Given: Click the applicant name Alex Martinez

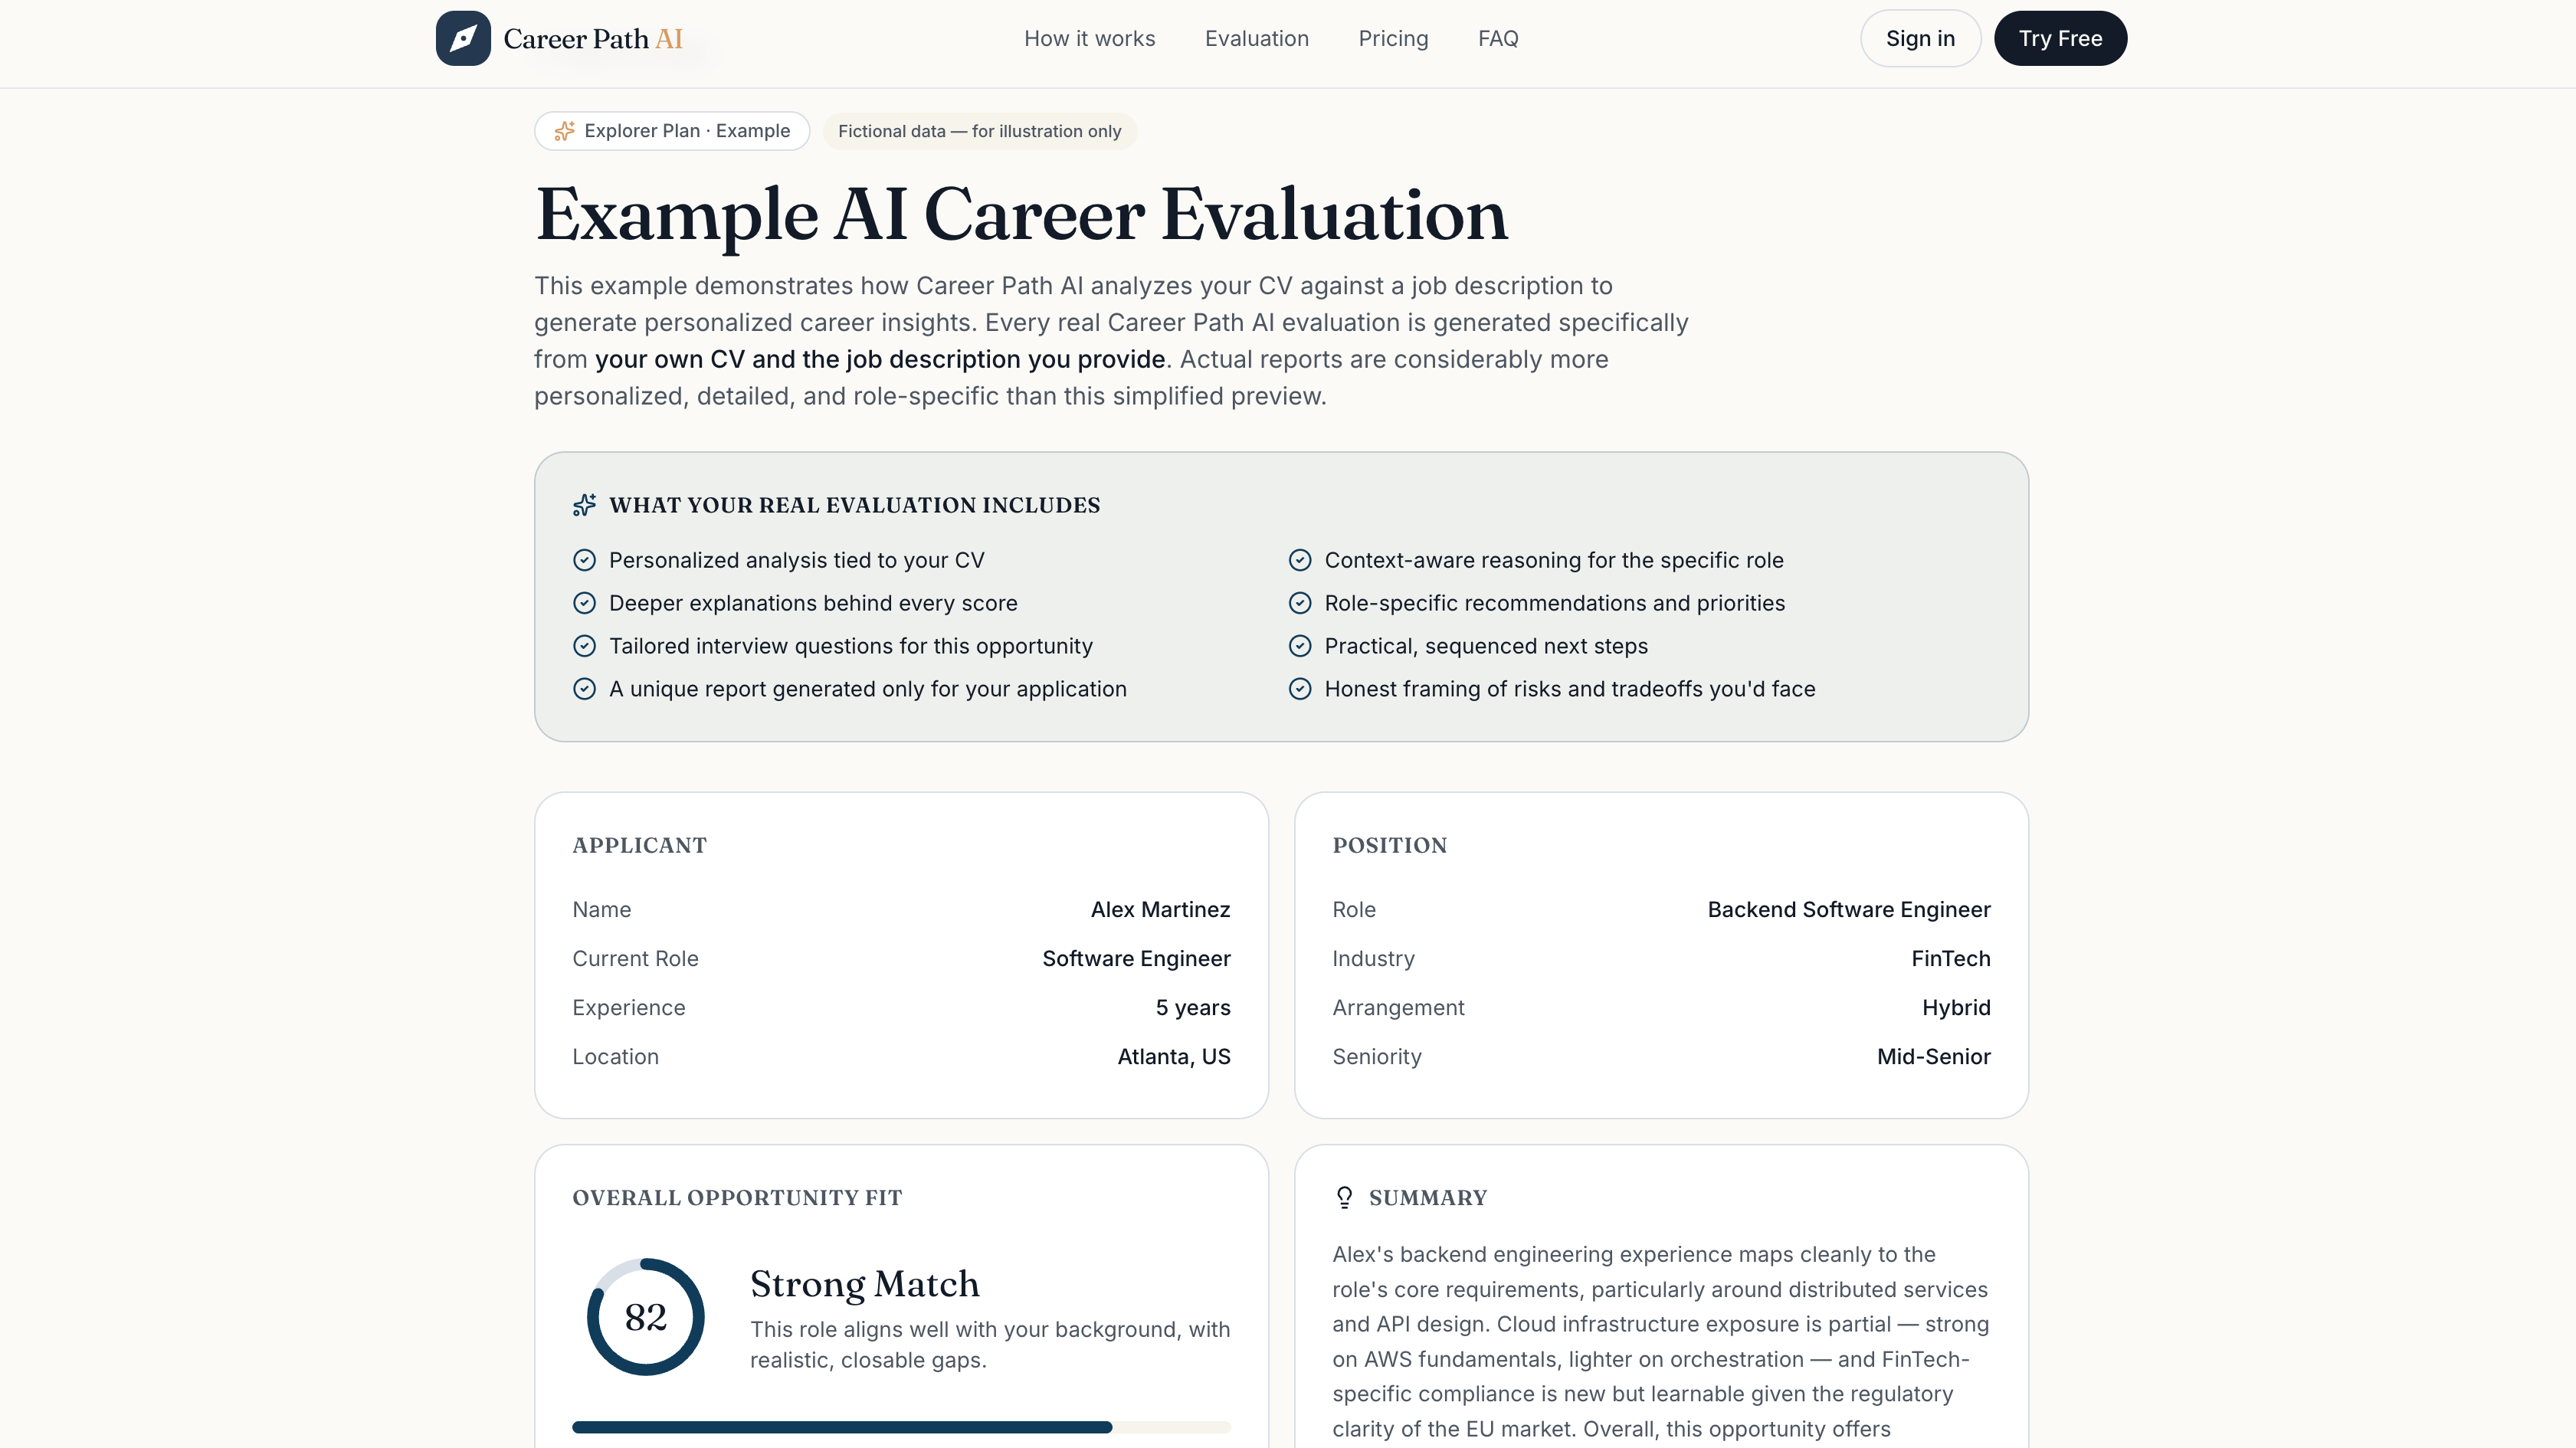Looking at the screenshot, I should (x=1160, y=909).
